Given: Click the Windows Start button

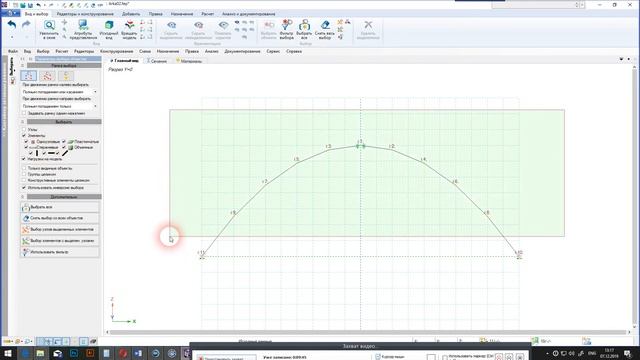Looking at the screenshot, I should click(7, 353).
